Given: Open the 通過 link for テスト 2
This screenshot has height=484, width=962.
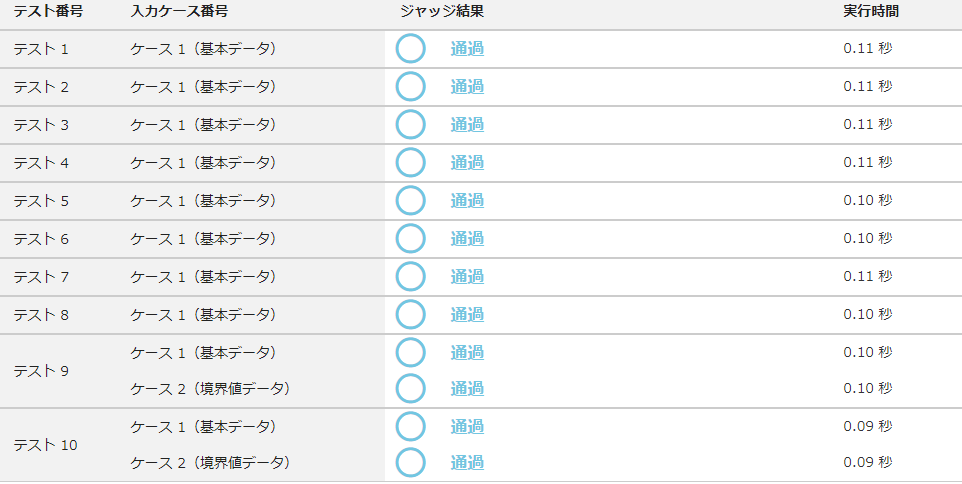Looking at the screenshot, I should click(x=467, y=87).
